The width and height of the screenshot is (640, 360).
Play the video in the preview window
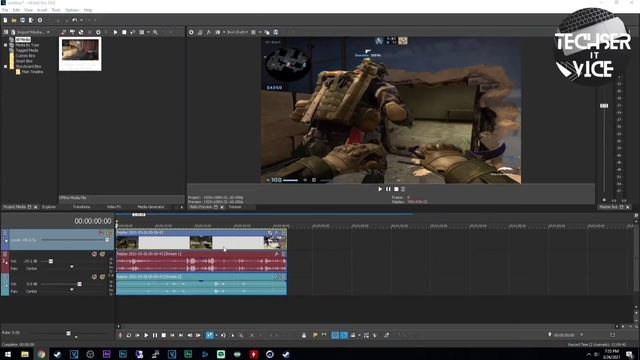coord(380,189)
